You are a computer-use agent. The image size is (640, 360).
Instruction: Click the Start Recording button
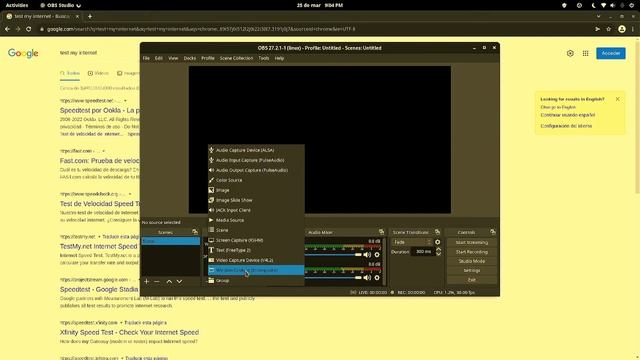pyautogui.click(x=471, y=252)
